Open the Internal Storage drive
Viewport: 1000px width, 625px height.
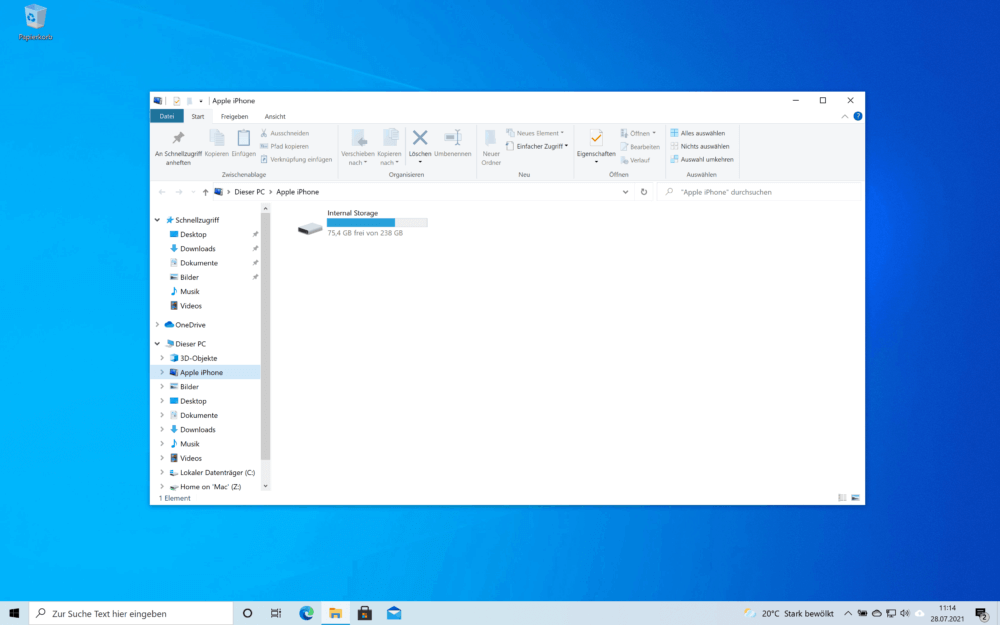click(362, 223)
